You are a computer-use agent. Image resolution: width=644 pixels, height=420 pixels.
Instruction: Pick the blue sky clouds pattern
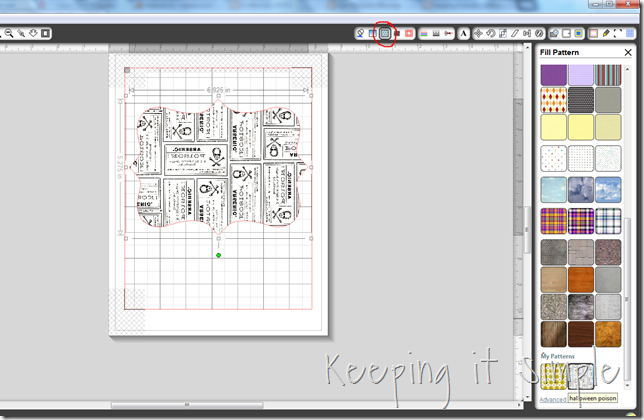pos(580,189)
